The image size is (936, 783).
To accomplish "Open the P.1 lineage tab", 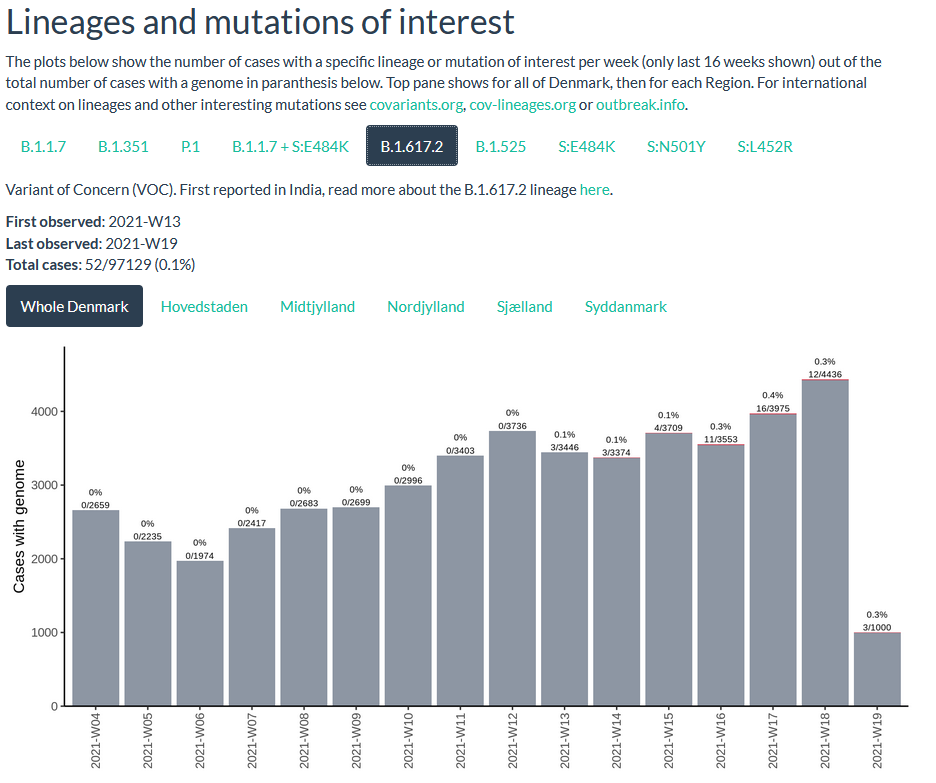I will pos(190,147).
